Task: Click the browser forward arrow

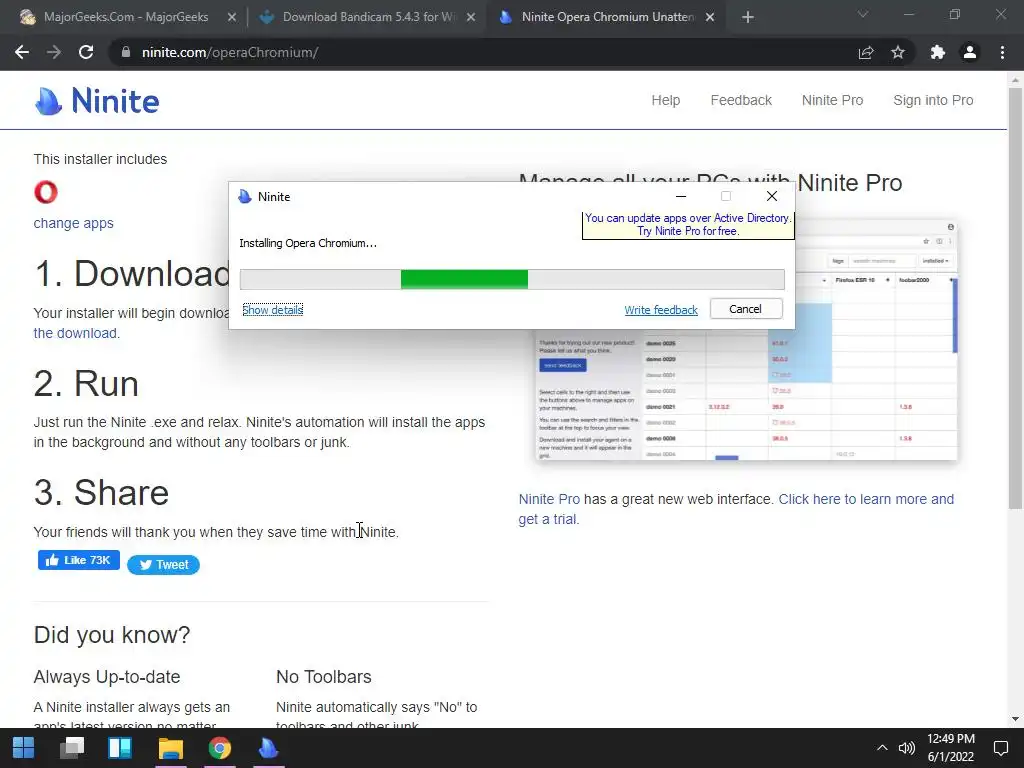Action: [54, 52]
